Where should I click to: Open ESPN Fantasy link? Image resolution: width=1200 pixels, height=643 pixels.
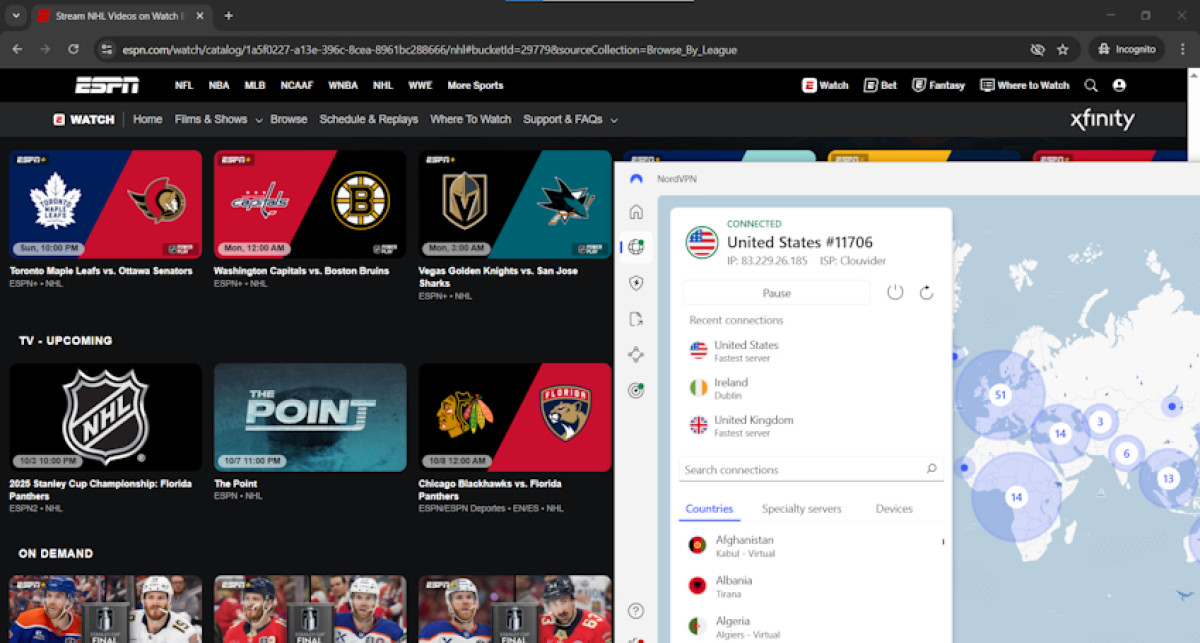coord(938,85)
